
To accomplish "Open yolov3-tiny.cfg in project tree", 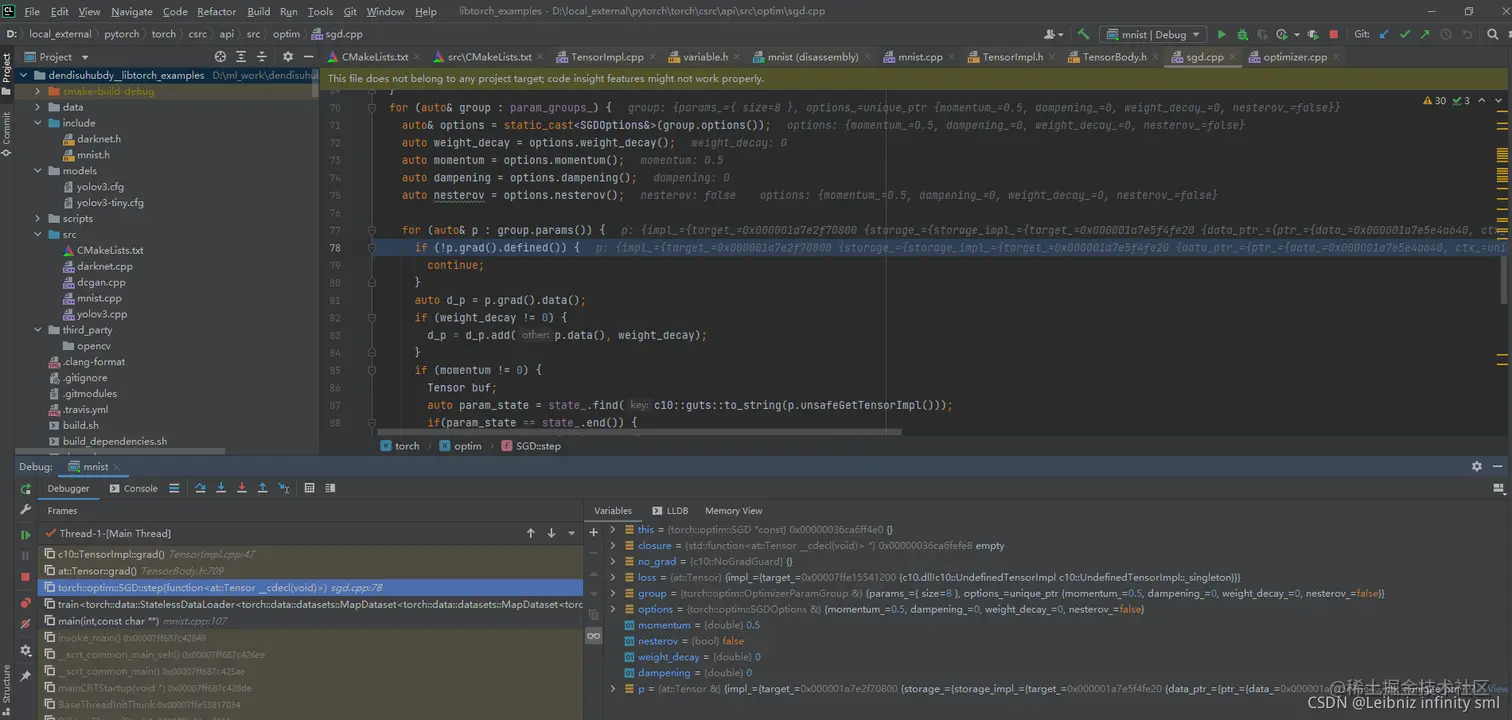I will click(110, 202).
